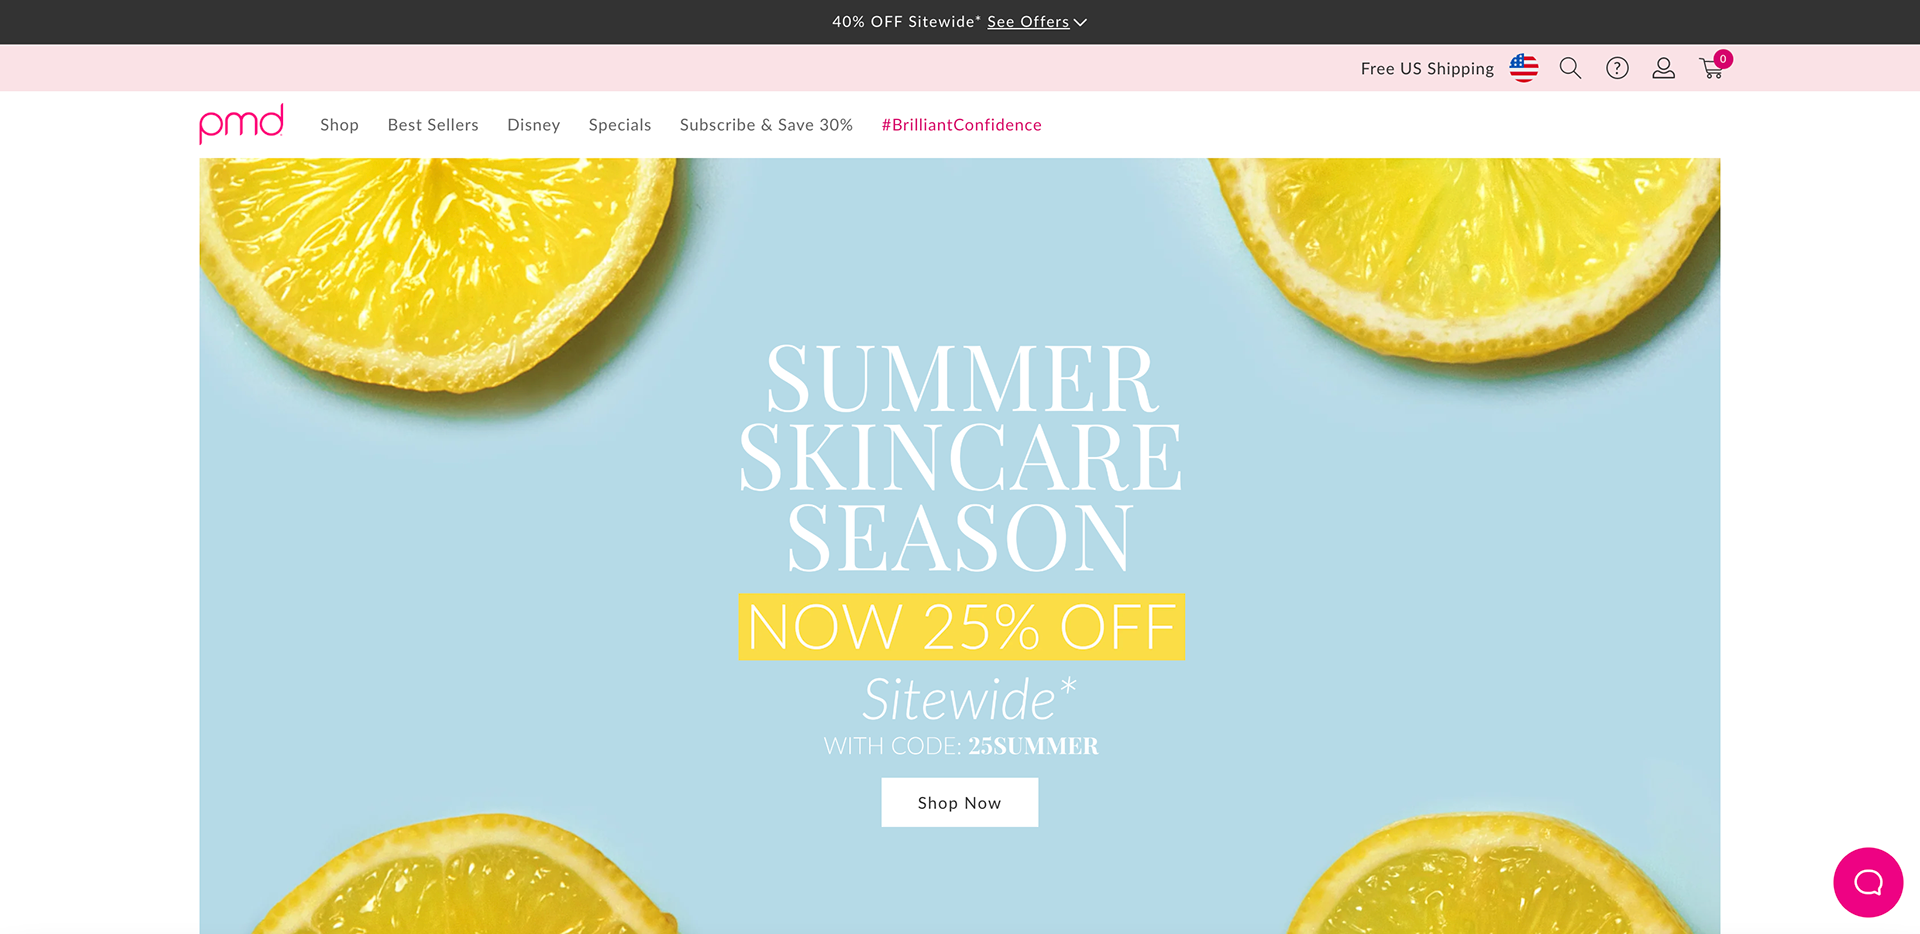Image resolution: width=1920 pixels, height=934 pixels.
Task: Open the user account icon
Action: coord(1663,68)
